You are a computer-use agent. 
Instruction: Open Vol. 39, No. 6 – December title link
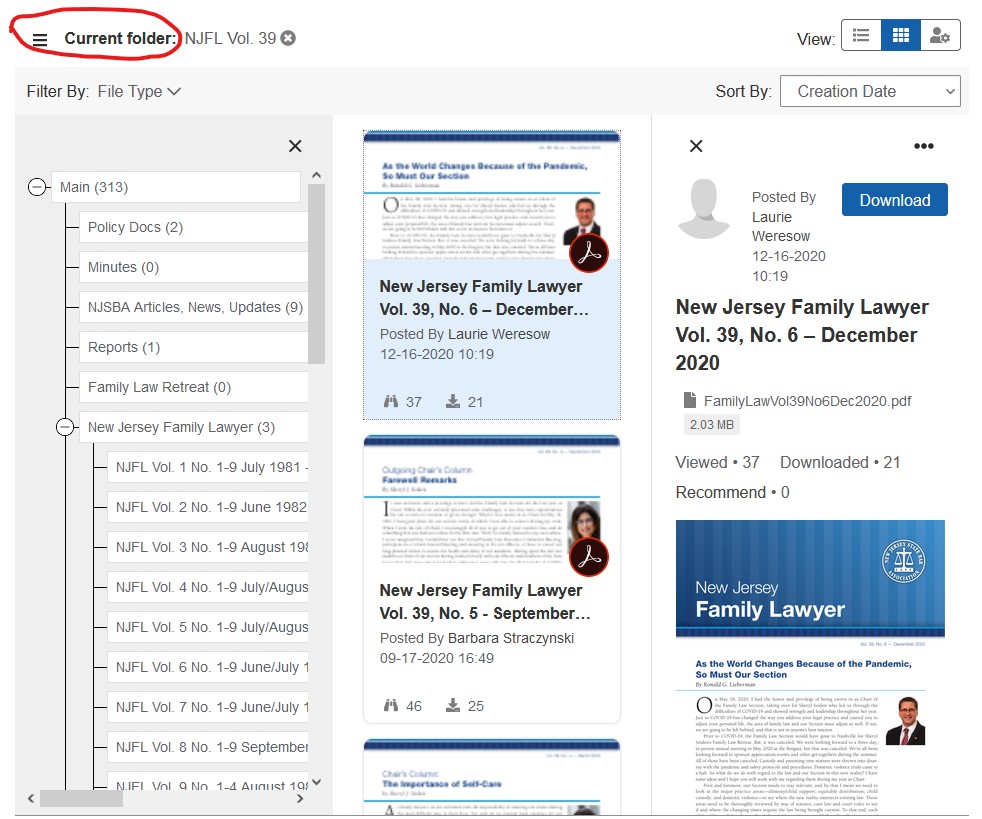(x=483, y=298)
